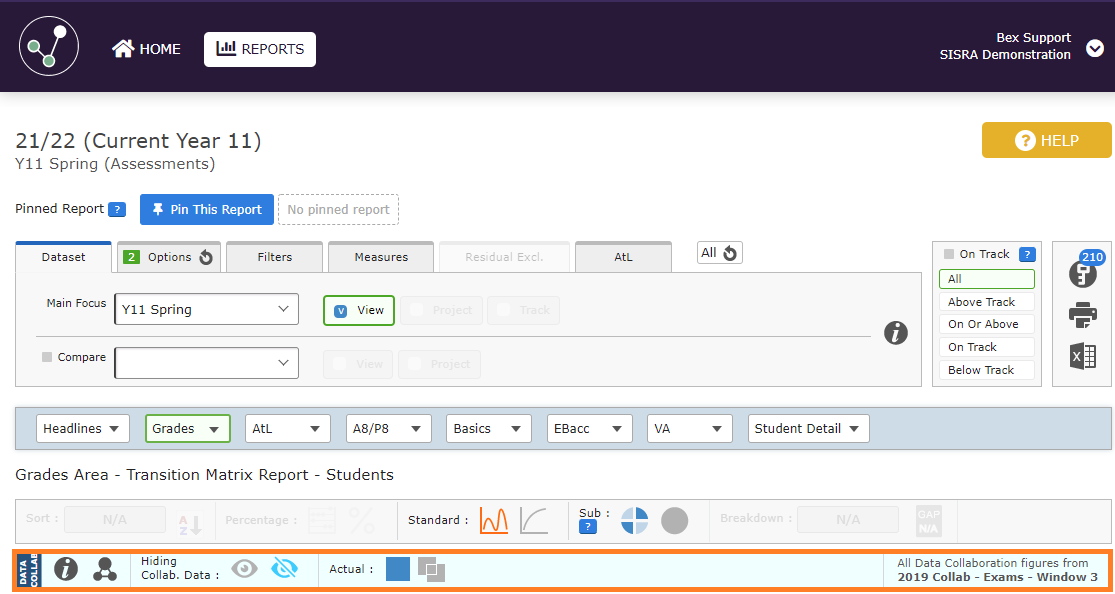This screenshot has width=1115, height=594.
Task: Show collaboration data with the eye icon
Action: pyautogui.click(x=244, y=569)
